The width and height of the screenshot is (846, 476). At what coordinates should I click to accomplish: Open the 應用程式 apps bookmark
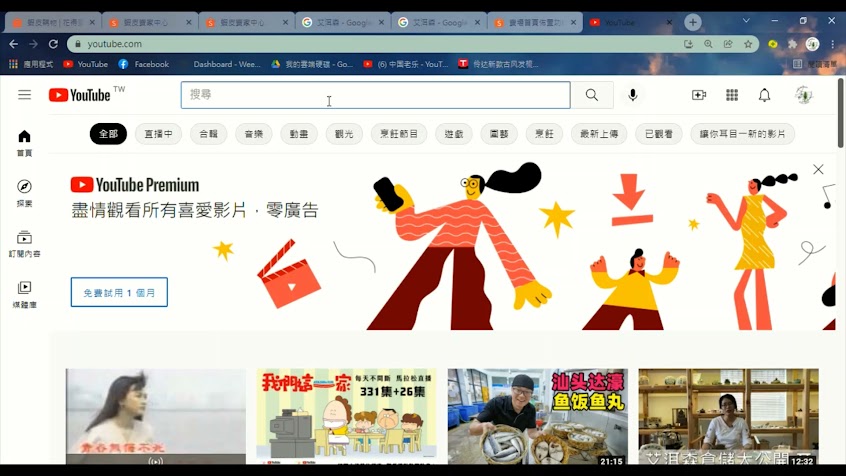pos(31,64)
